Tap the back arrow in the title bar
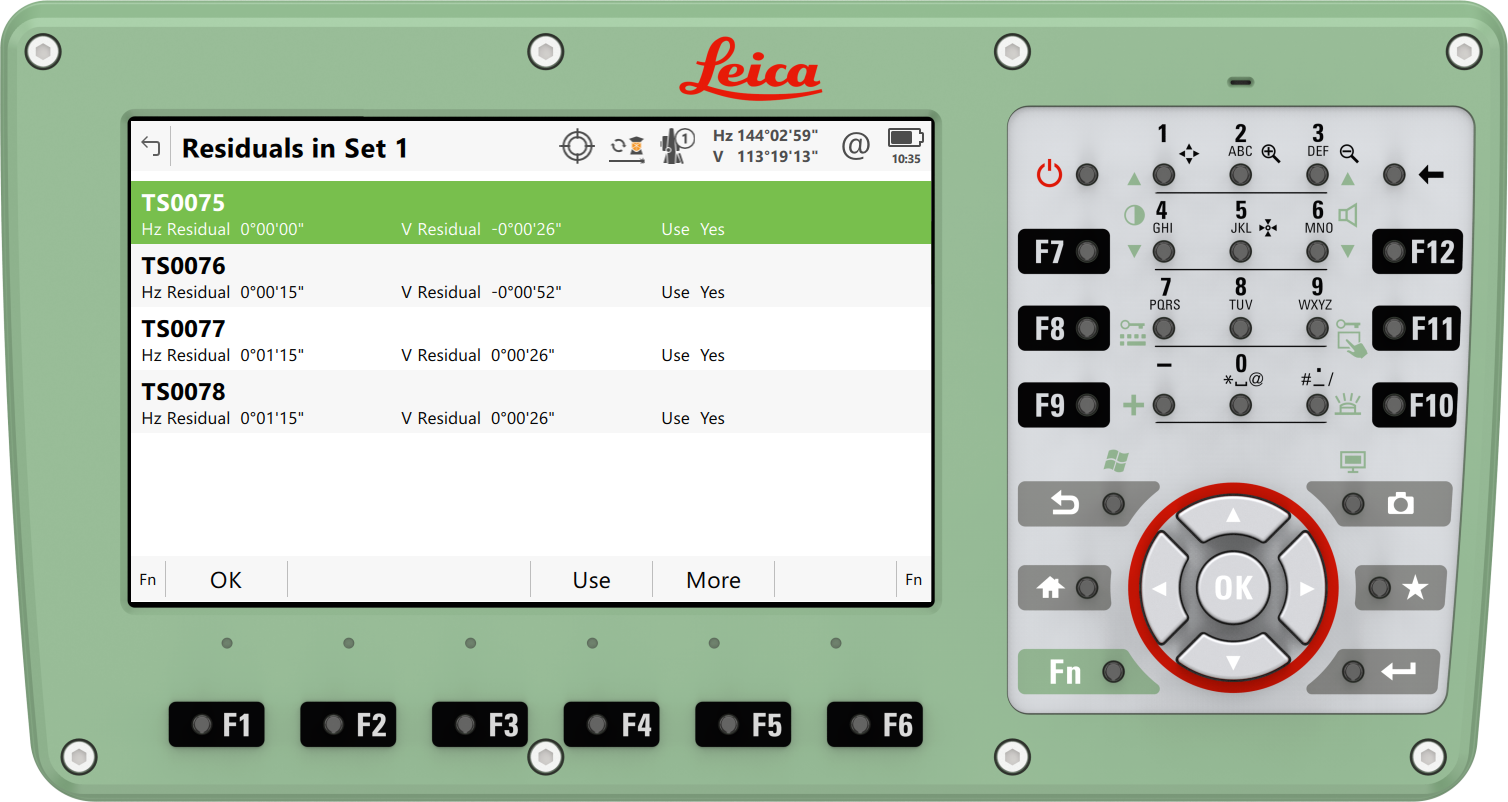 coord(151,147)
